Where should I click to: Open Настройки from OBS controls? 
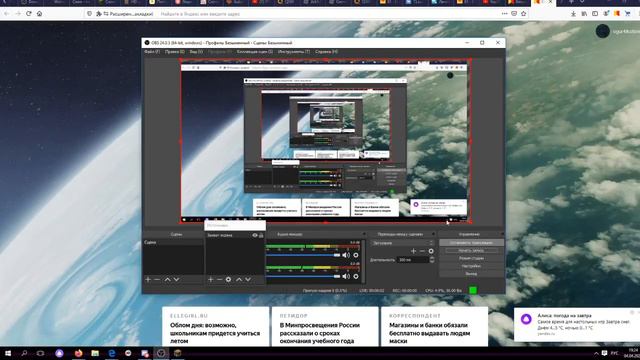tap(471, 266)
